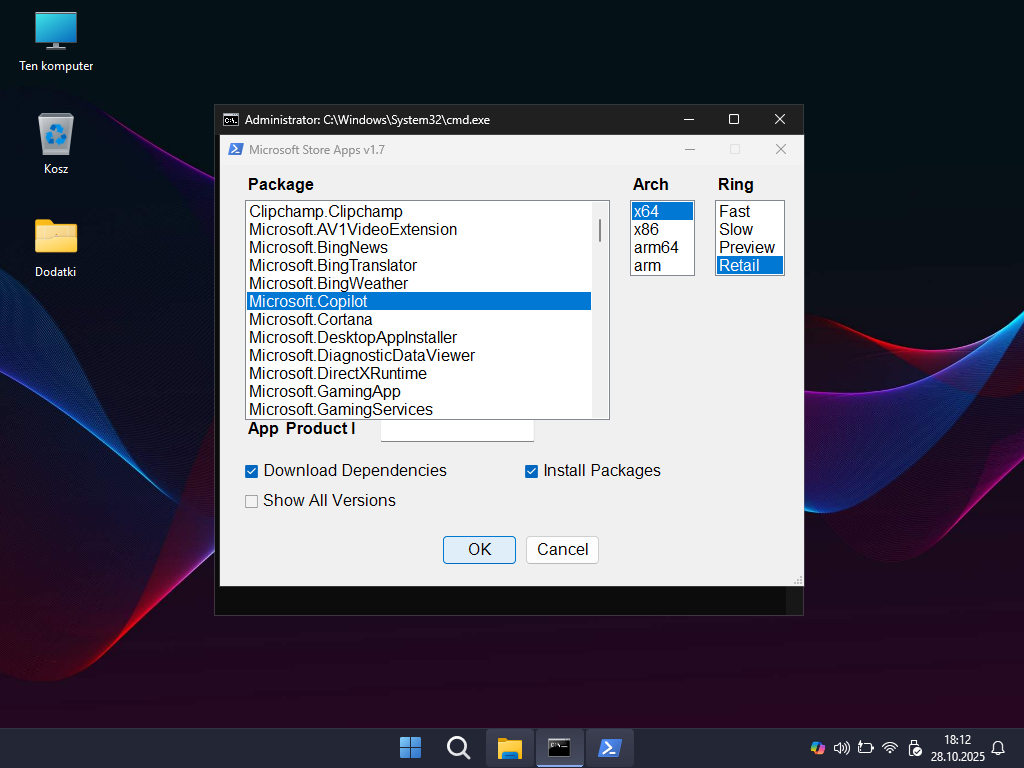Enable the Show All Versions checkbox
The width and height of the screenshot is (1024, 768).
252,501
